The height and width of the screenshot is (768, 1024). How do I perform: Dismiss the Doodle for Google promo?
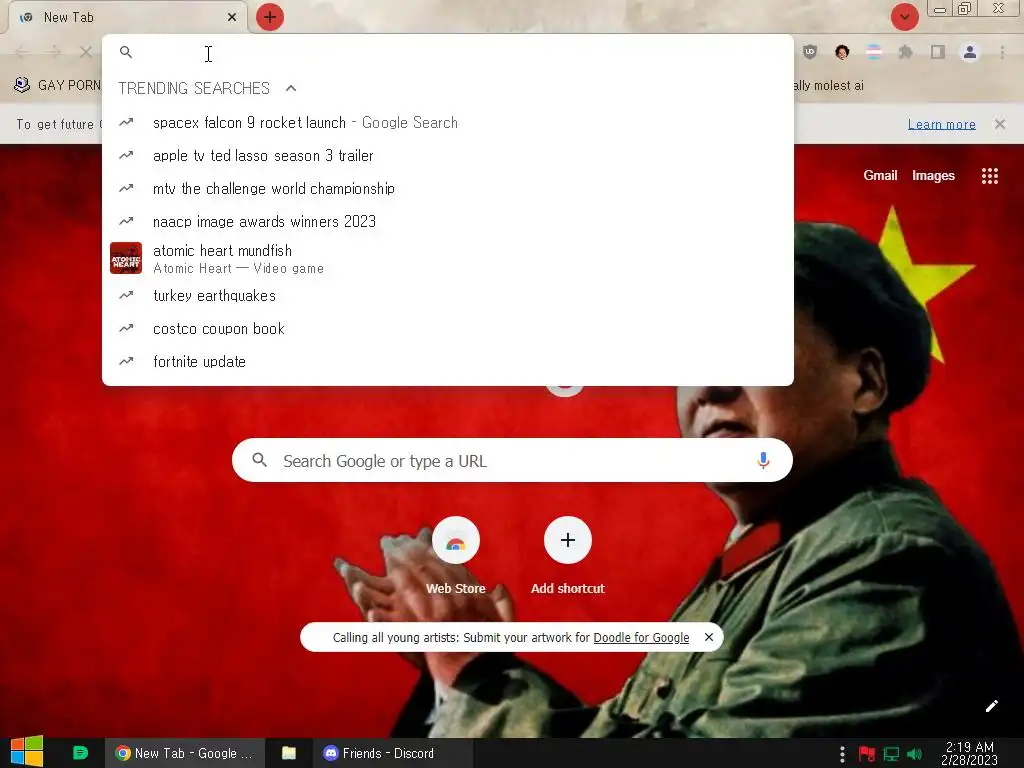[x=709, y=637]
